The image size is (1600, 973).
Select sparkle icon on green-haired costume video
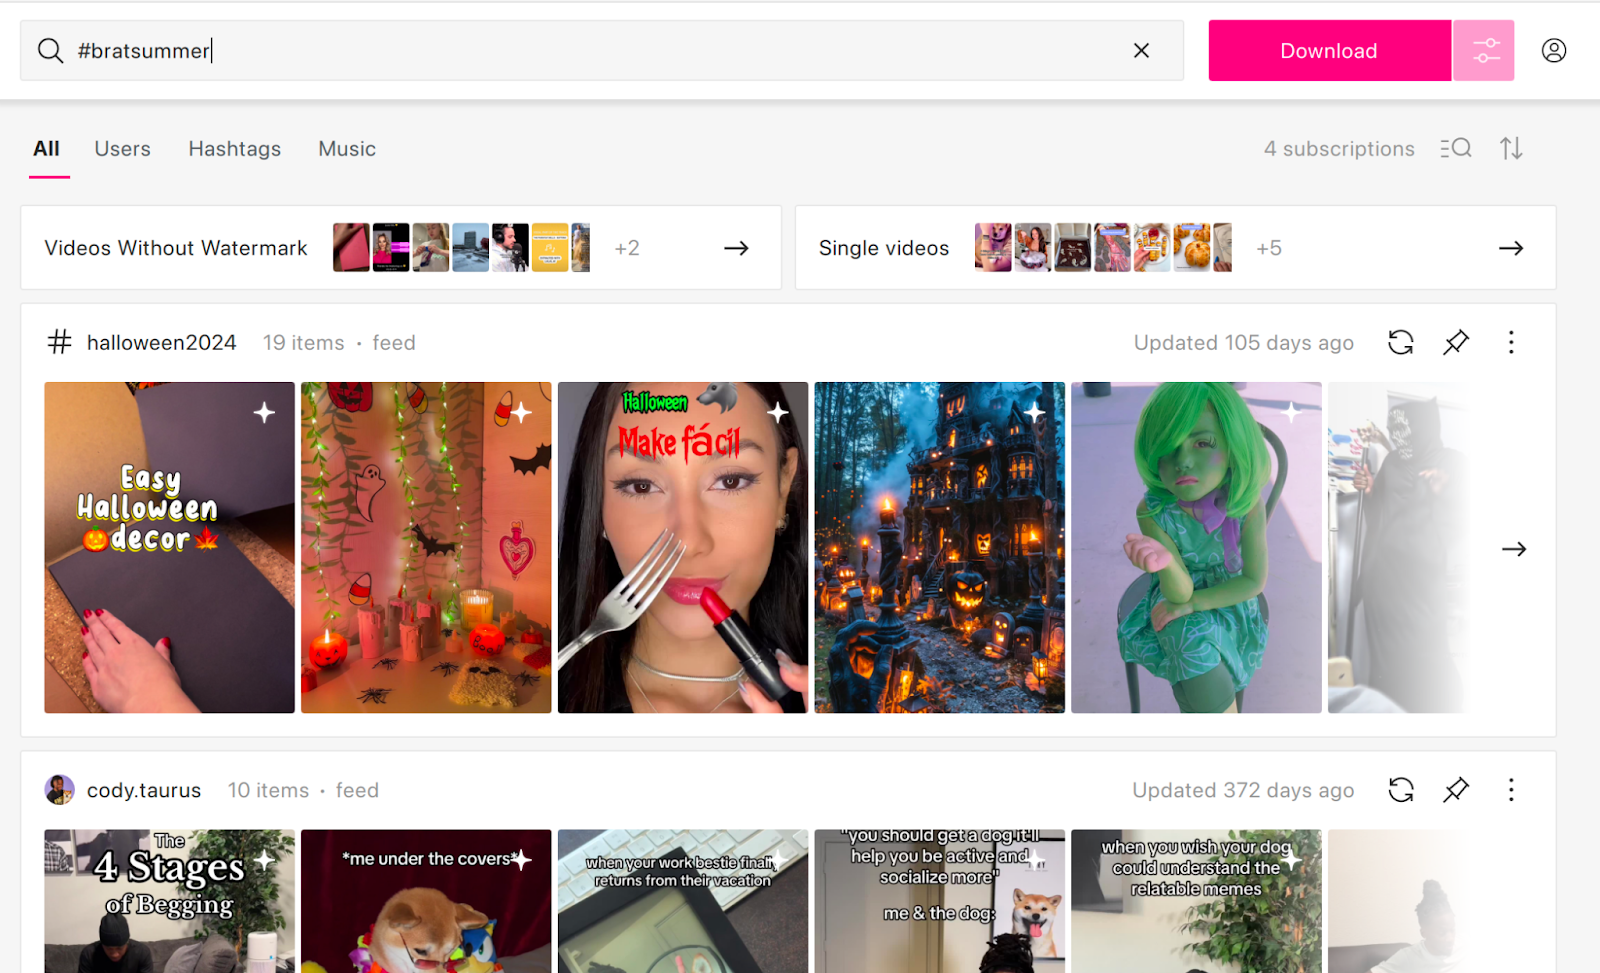1291,412
